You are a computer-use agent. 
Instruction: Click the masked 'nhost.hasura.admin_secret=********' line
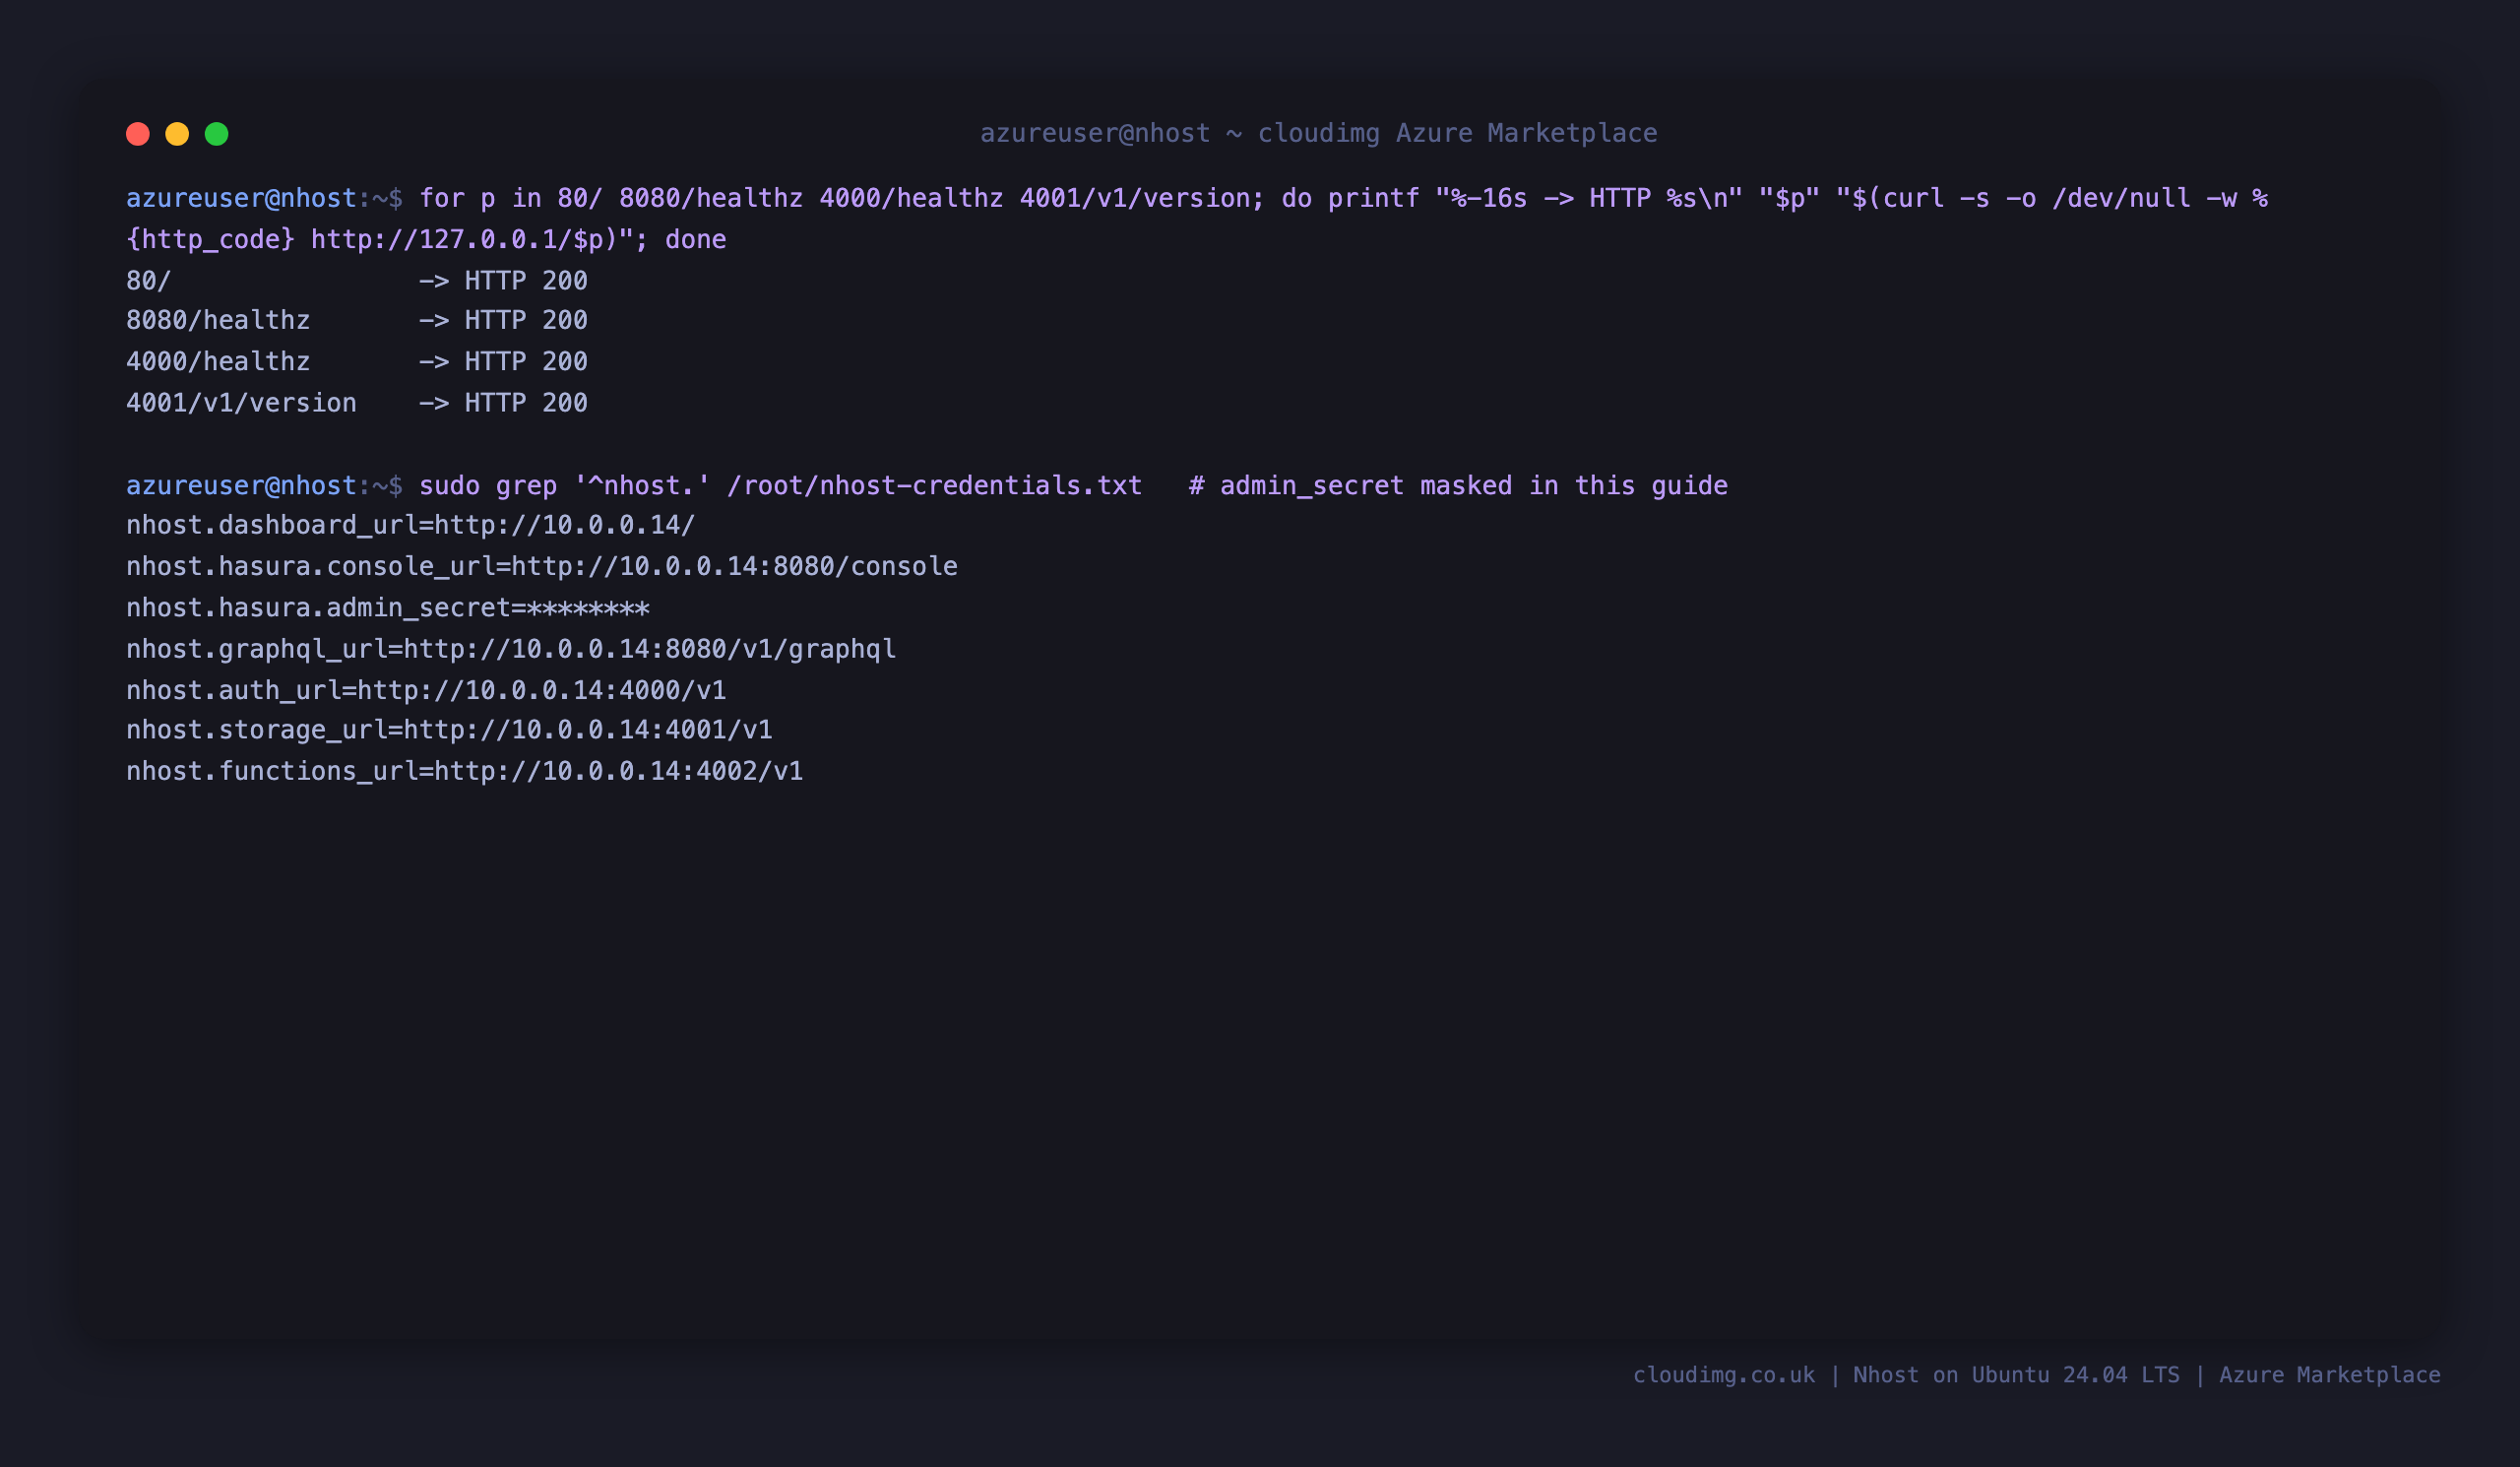[388, 607]
